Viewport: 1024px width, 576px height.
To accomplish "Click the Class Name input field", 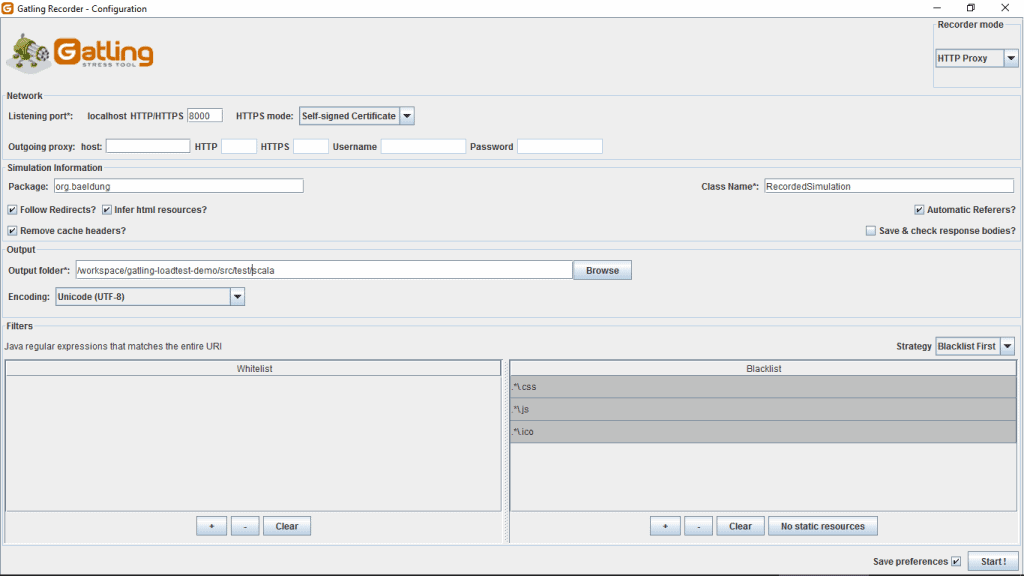I will (888, 186).
